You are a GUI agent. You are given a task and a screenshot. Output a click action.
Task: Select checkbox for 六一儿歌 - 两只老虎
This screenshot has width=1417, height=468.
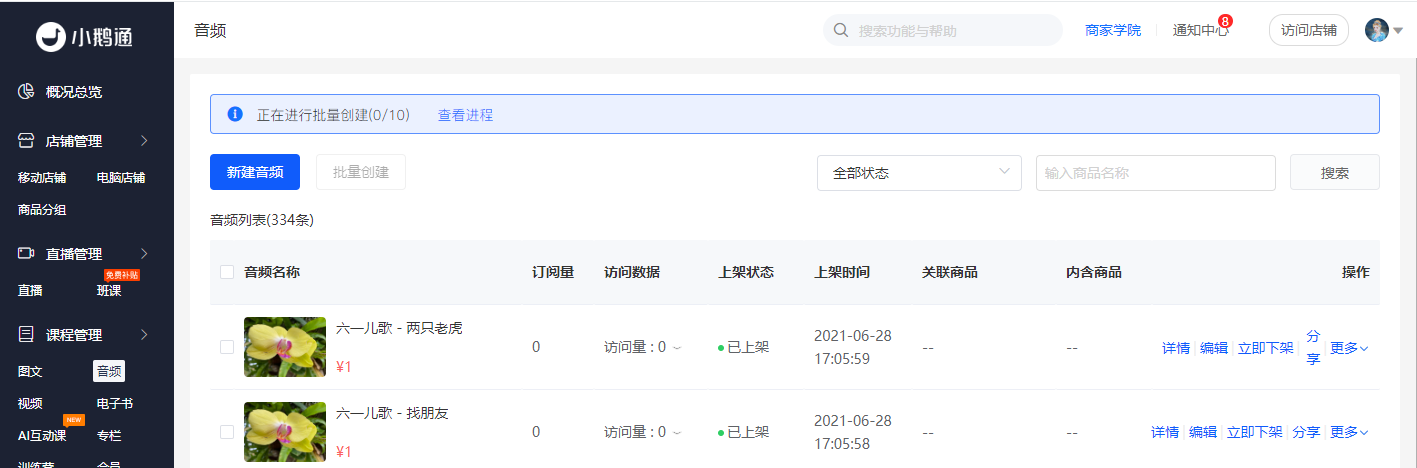point(227,347)
